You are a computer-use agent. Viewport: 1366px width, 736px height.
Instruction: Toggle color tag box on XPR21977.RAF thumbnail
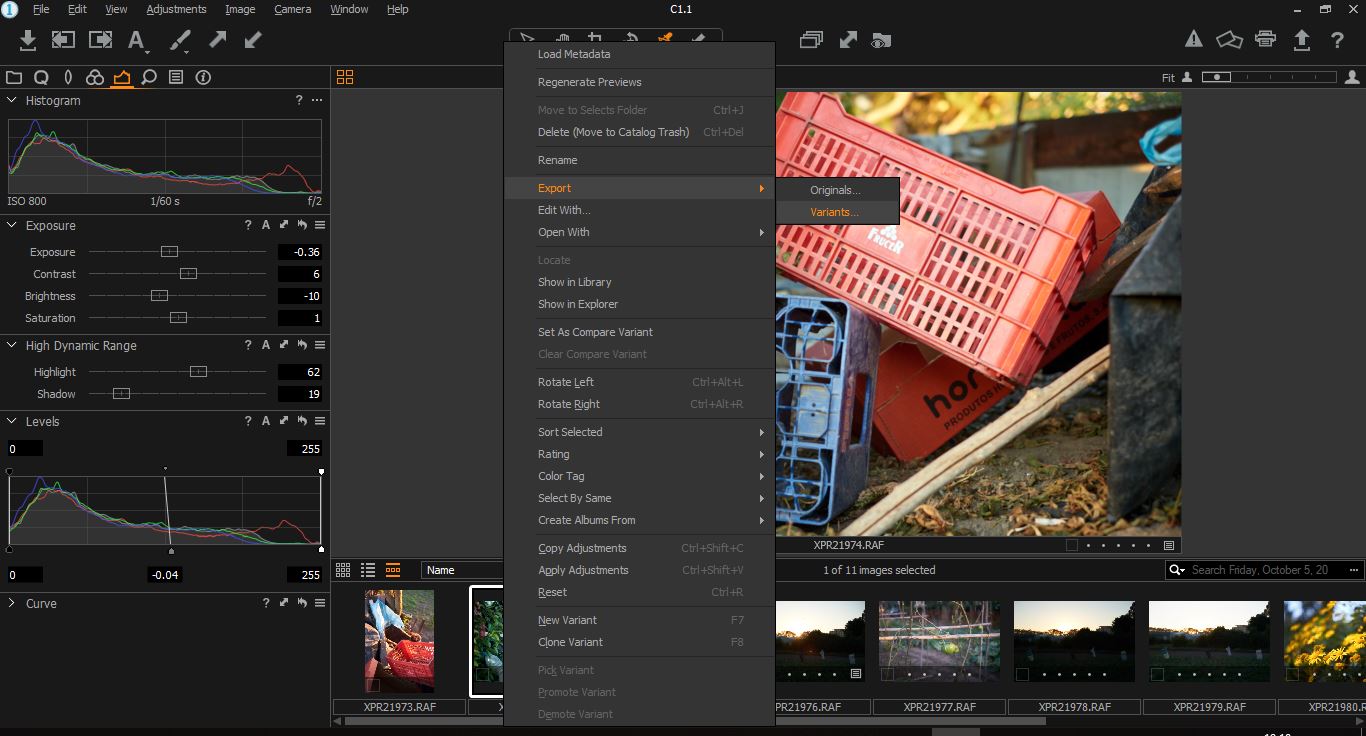(x=887, y=675)
